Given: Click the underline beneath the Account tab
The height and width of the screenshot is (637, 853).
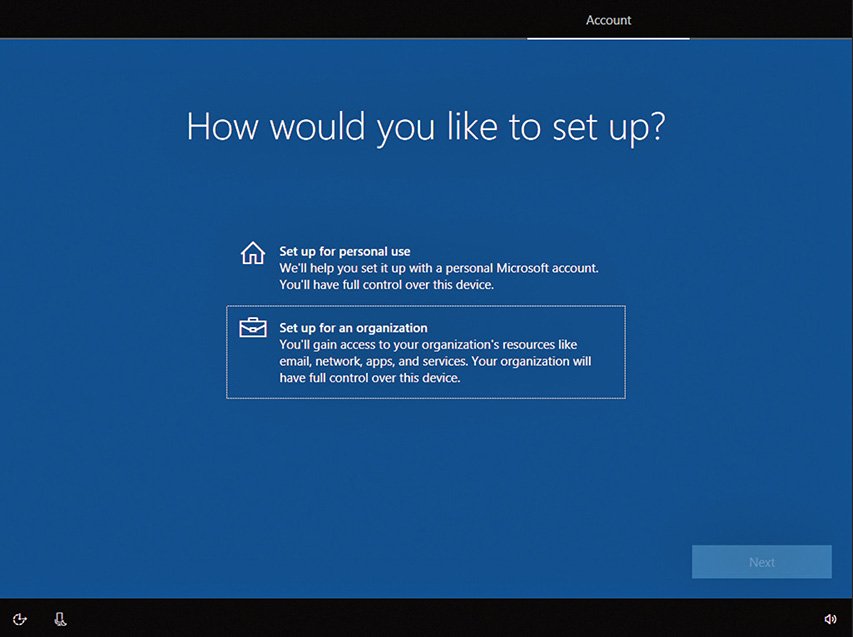Looking at the screenshot, I should click(x=608, y=38).
